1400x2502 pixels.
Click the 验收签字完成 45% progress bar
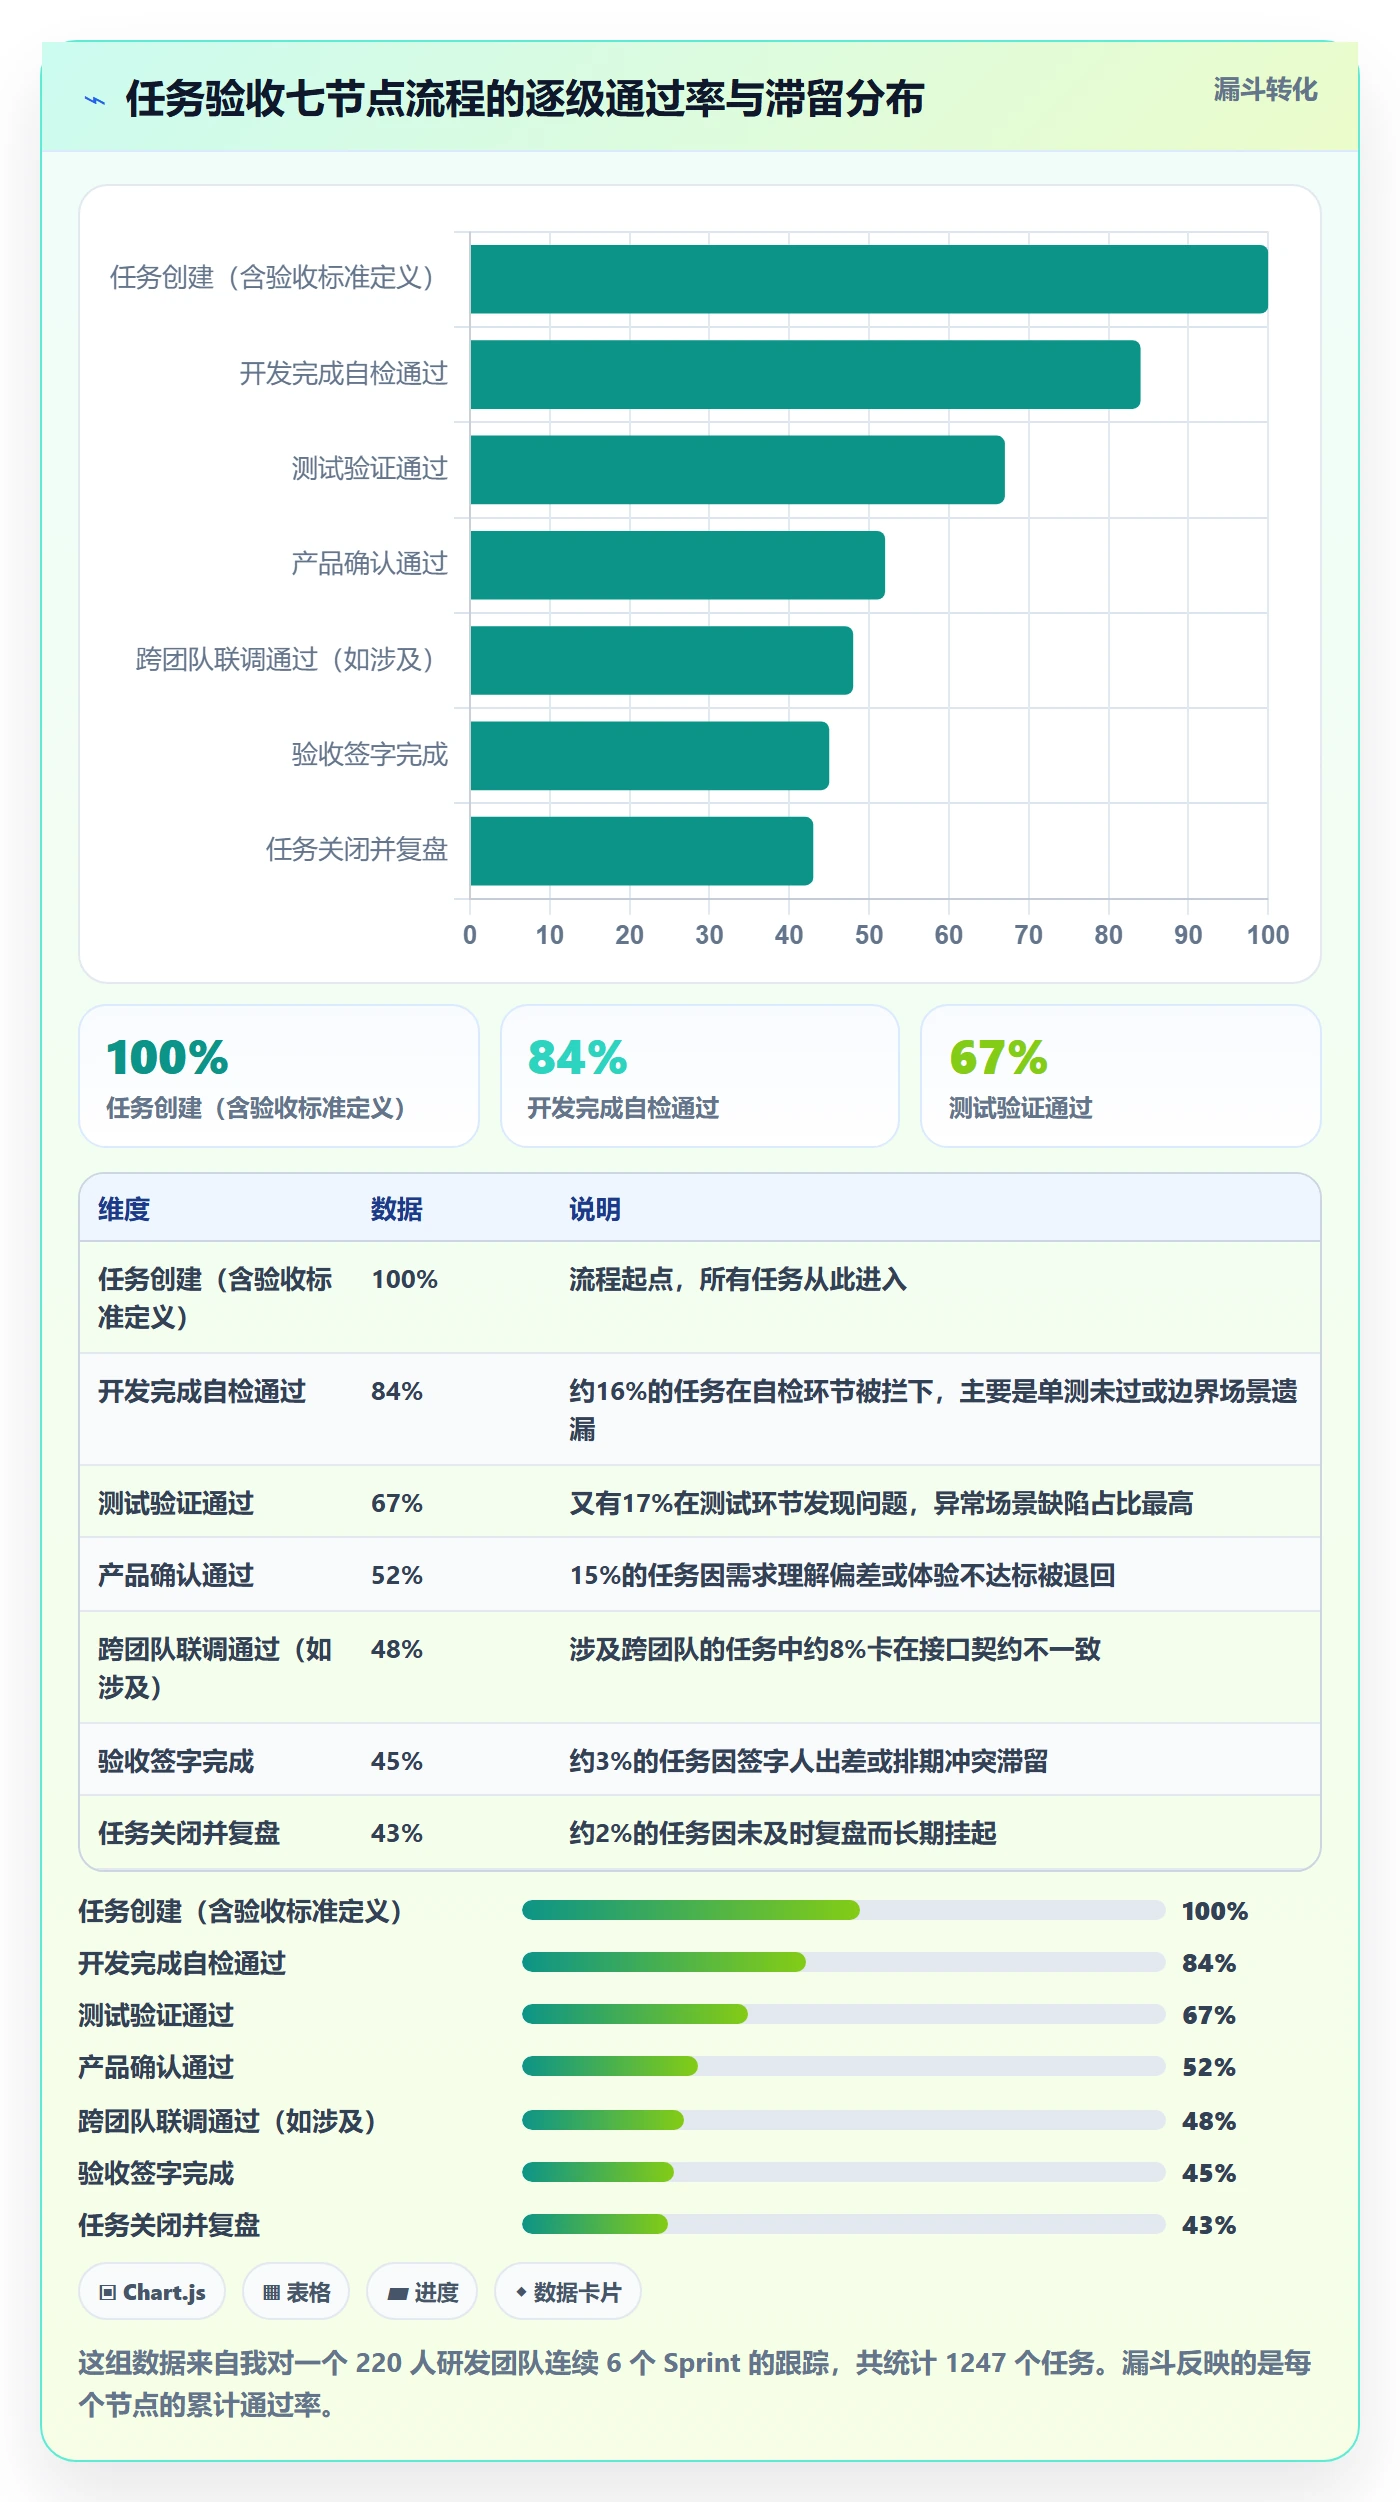coord(844,2172)
